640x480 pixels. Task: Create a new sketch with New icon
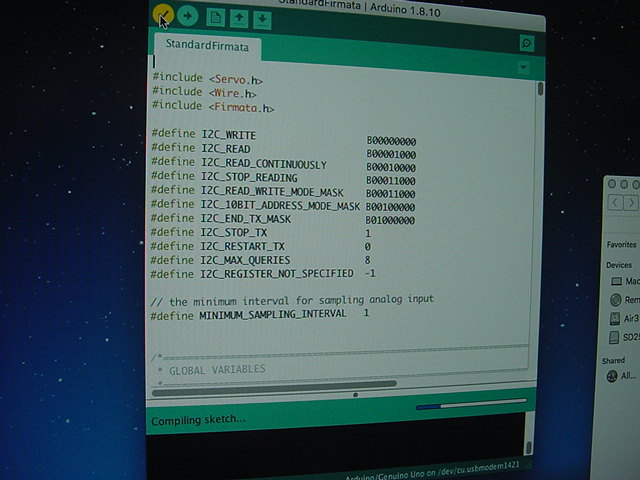coord(216,18)
